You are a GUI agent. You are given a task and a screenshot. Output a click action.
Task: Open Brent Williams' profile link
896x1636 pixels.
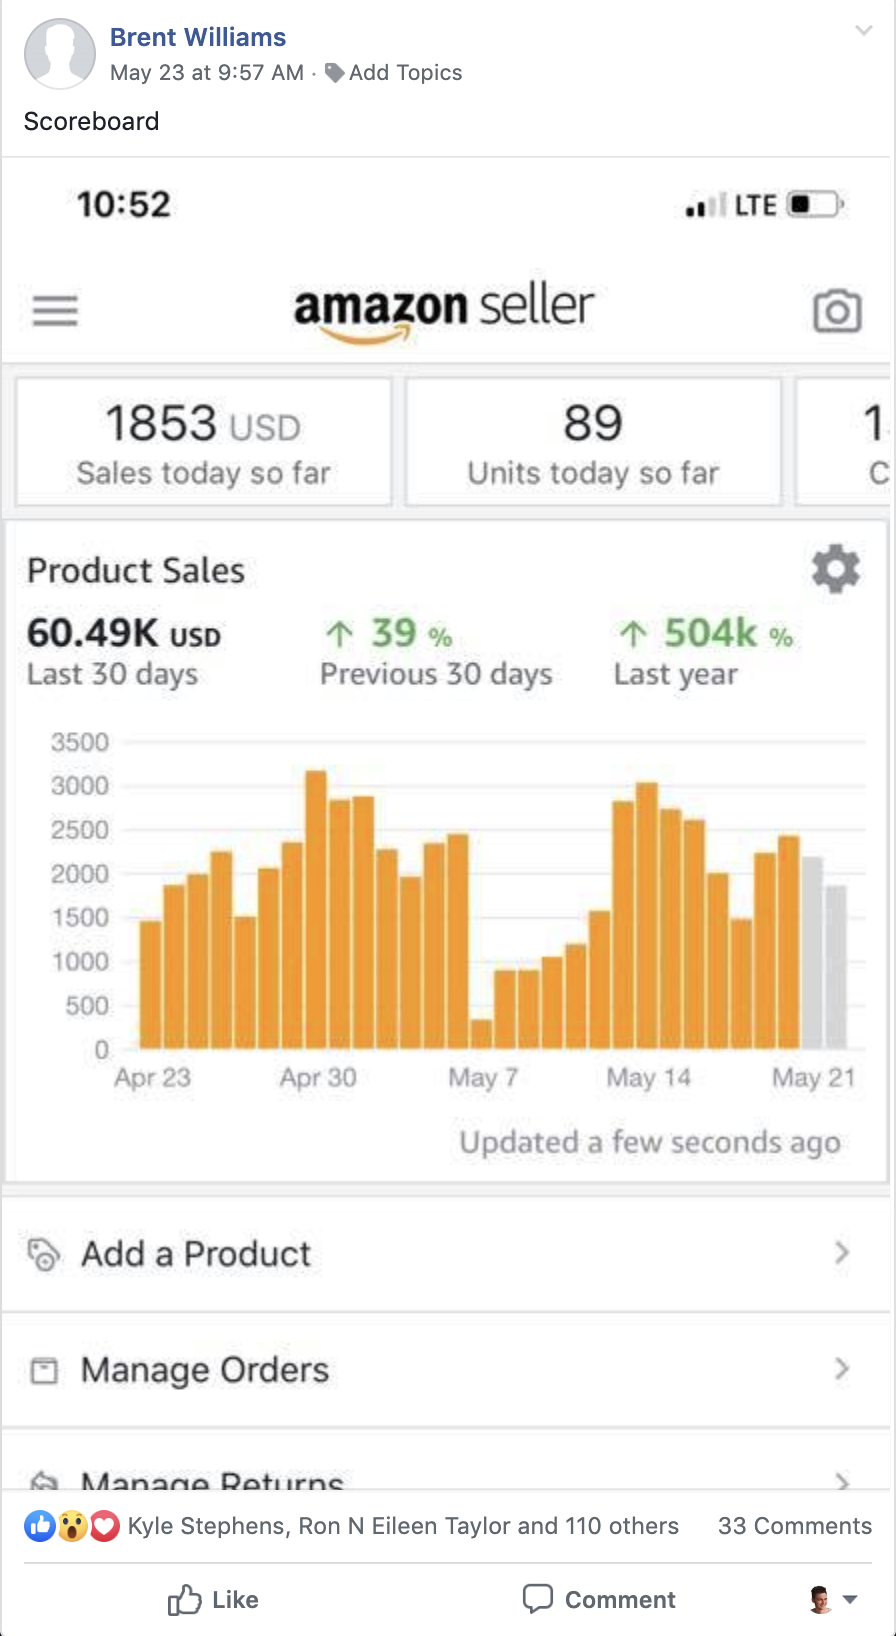tap(198, 37)
